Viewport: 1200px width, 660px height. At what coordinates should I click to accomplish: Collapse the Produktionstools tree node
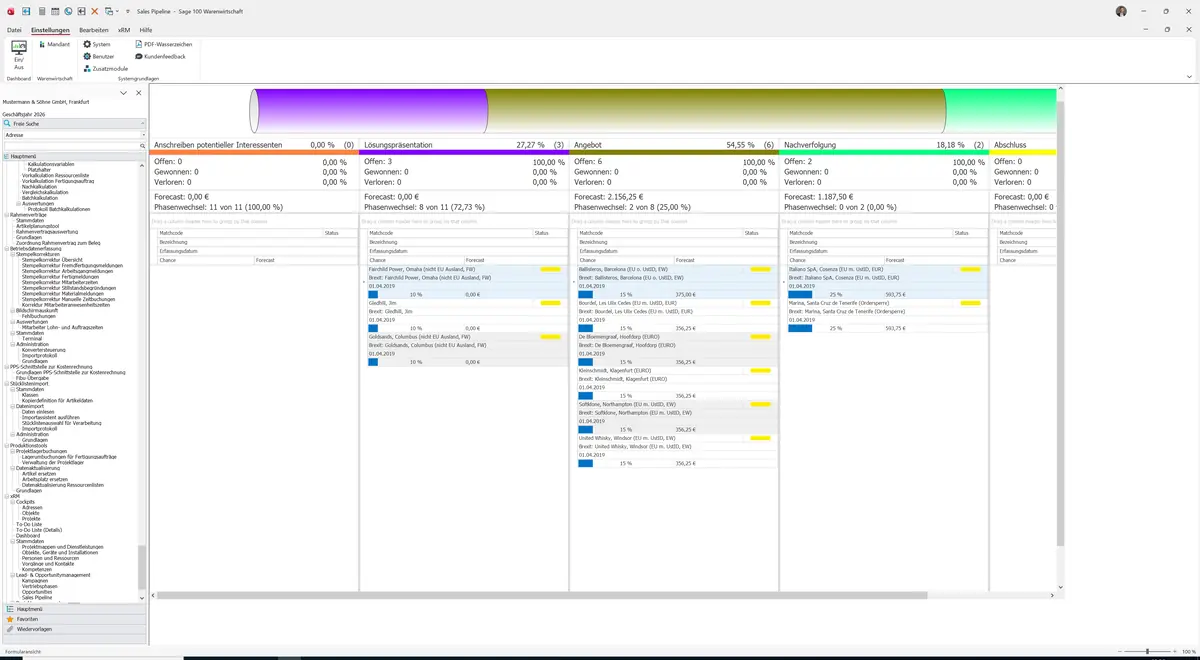point(6,446)
